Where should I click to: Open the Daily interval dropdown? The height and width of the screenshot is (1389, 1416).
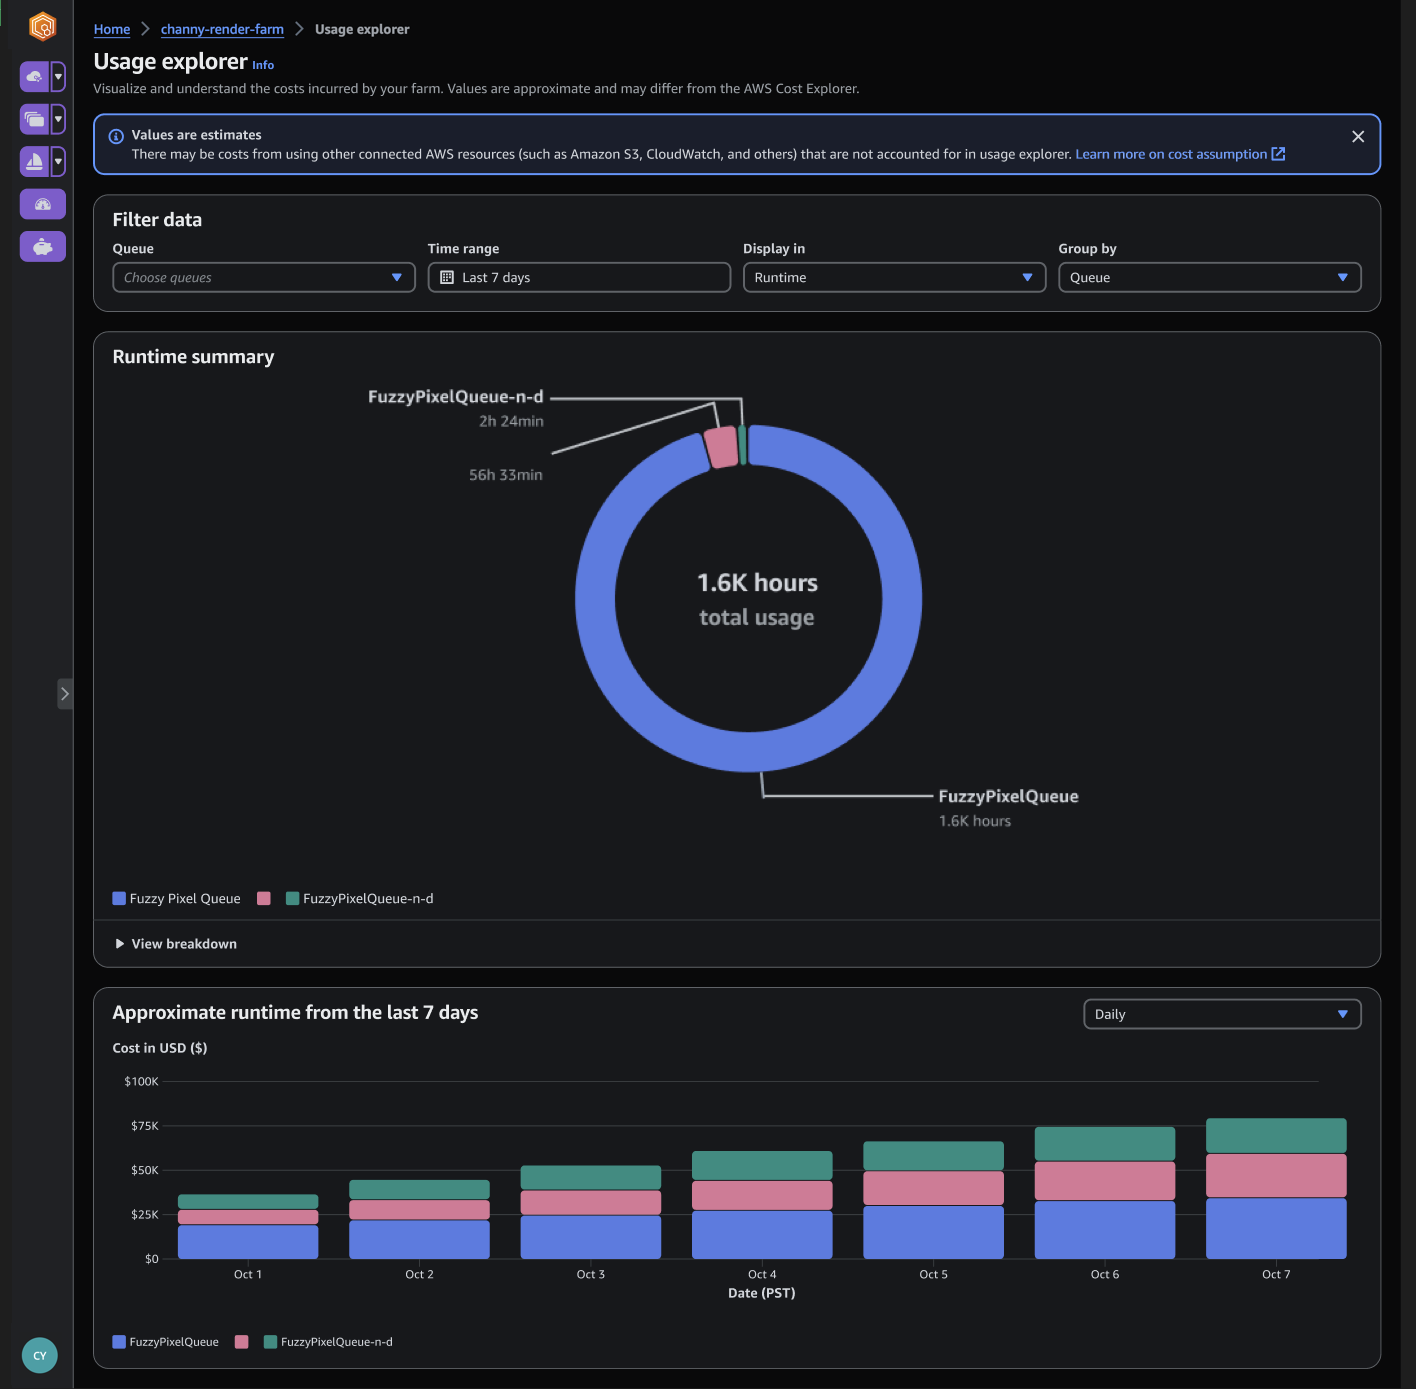(x=1222, y=1014)
